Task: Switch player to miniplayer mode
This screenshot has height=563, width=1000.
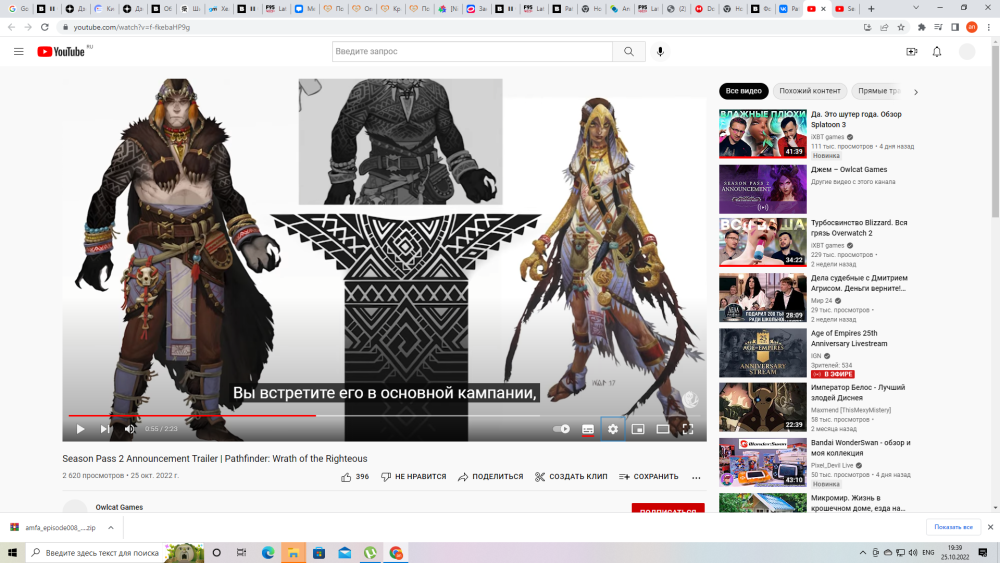Action: pos(638,429)
